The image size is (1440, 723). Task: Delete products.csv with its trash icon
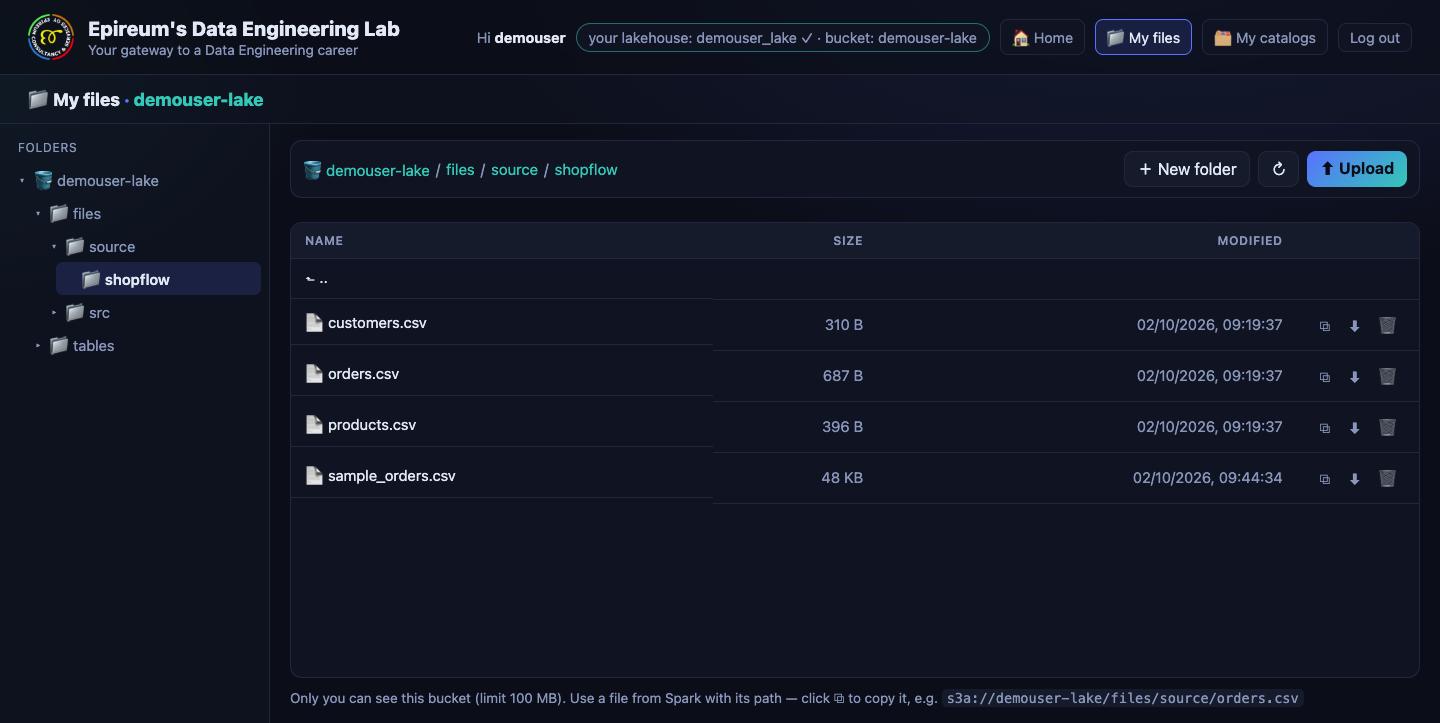(x=1387, y=427)
